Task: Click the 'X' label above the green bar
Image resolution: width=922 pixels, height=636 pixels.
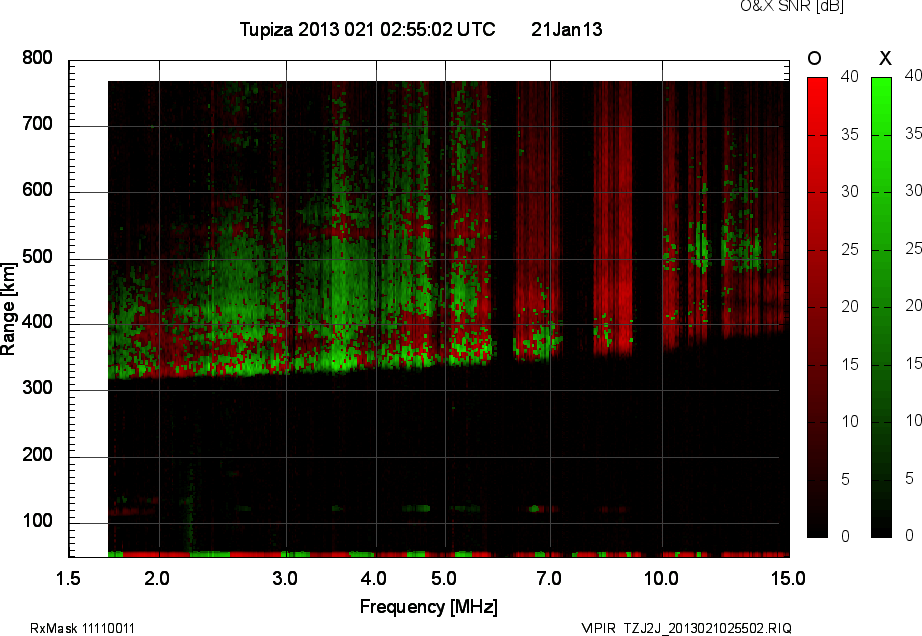Action: coord(885,58)
